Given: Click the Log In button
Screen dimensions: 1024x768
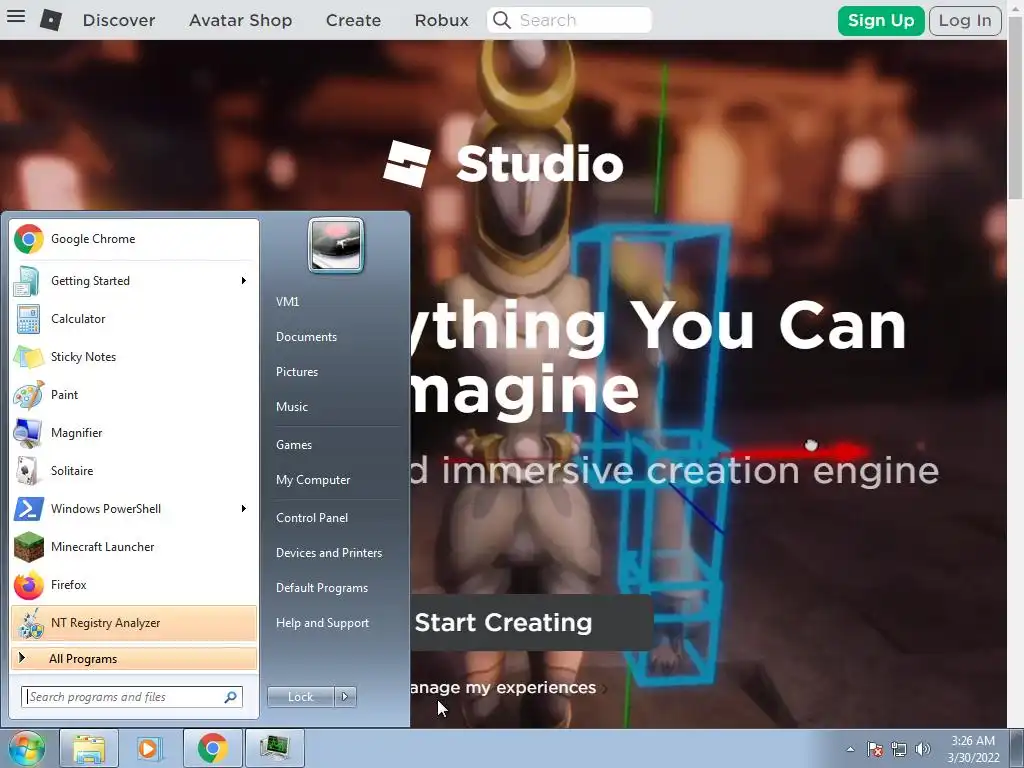Looking at the screenshot, I should click(965, 20).
